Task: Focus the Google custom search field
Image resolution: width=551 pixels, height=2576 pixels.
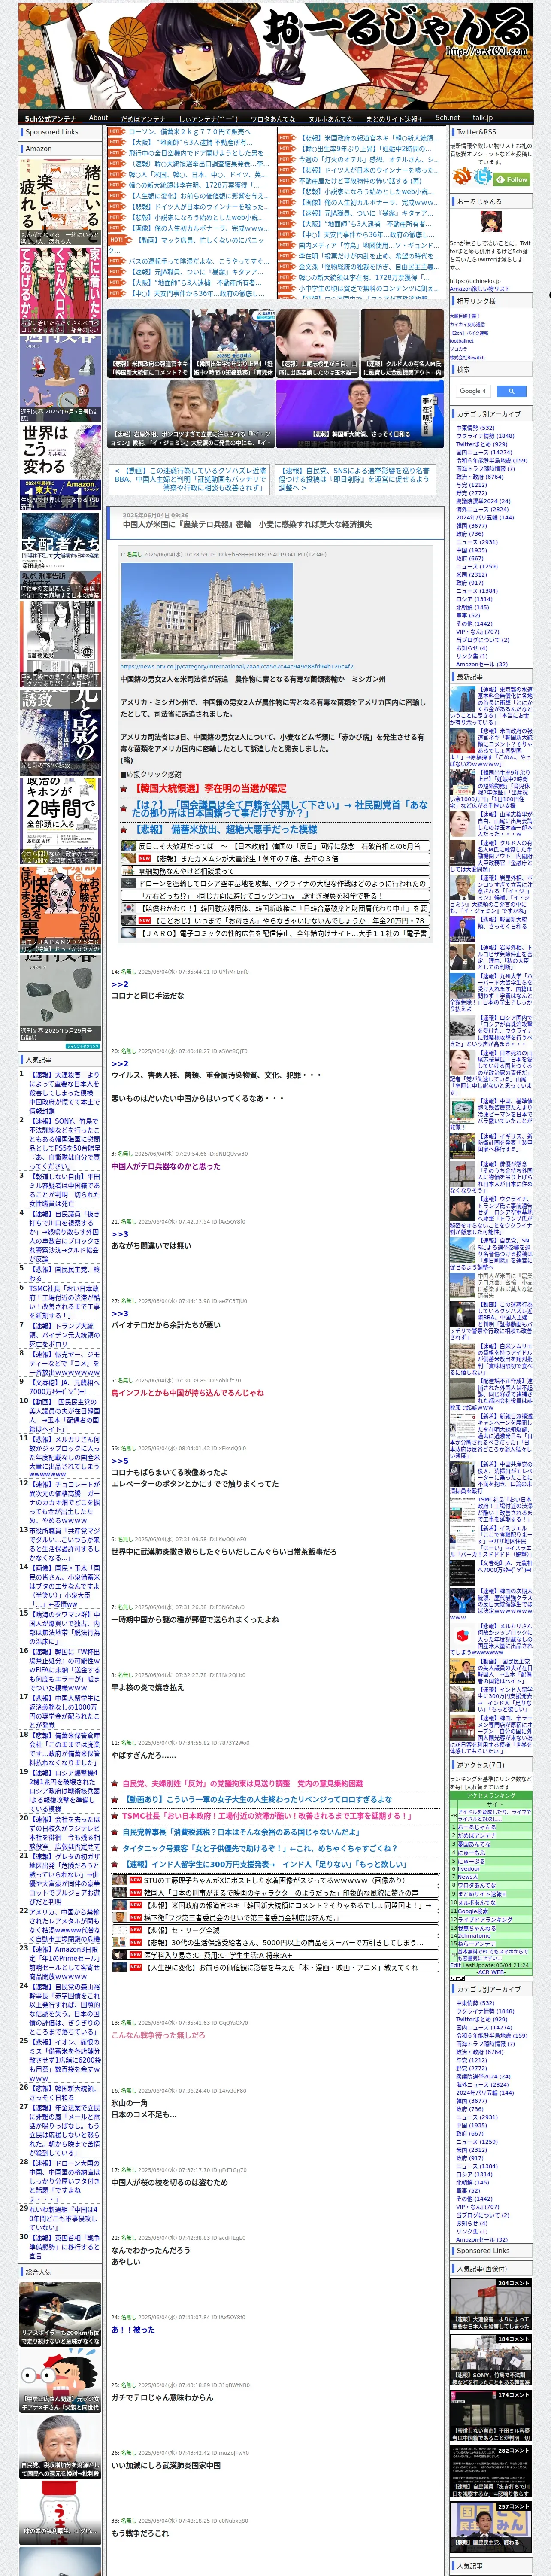Action: (x=474, y=391)
